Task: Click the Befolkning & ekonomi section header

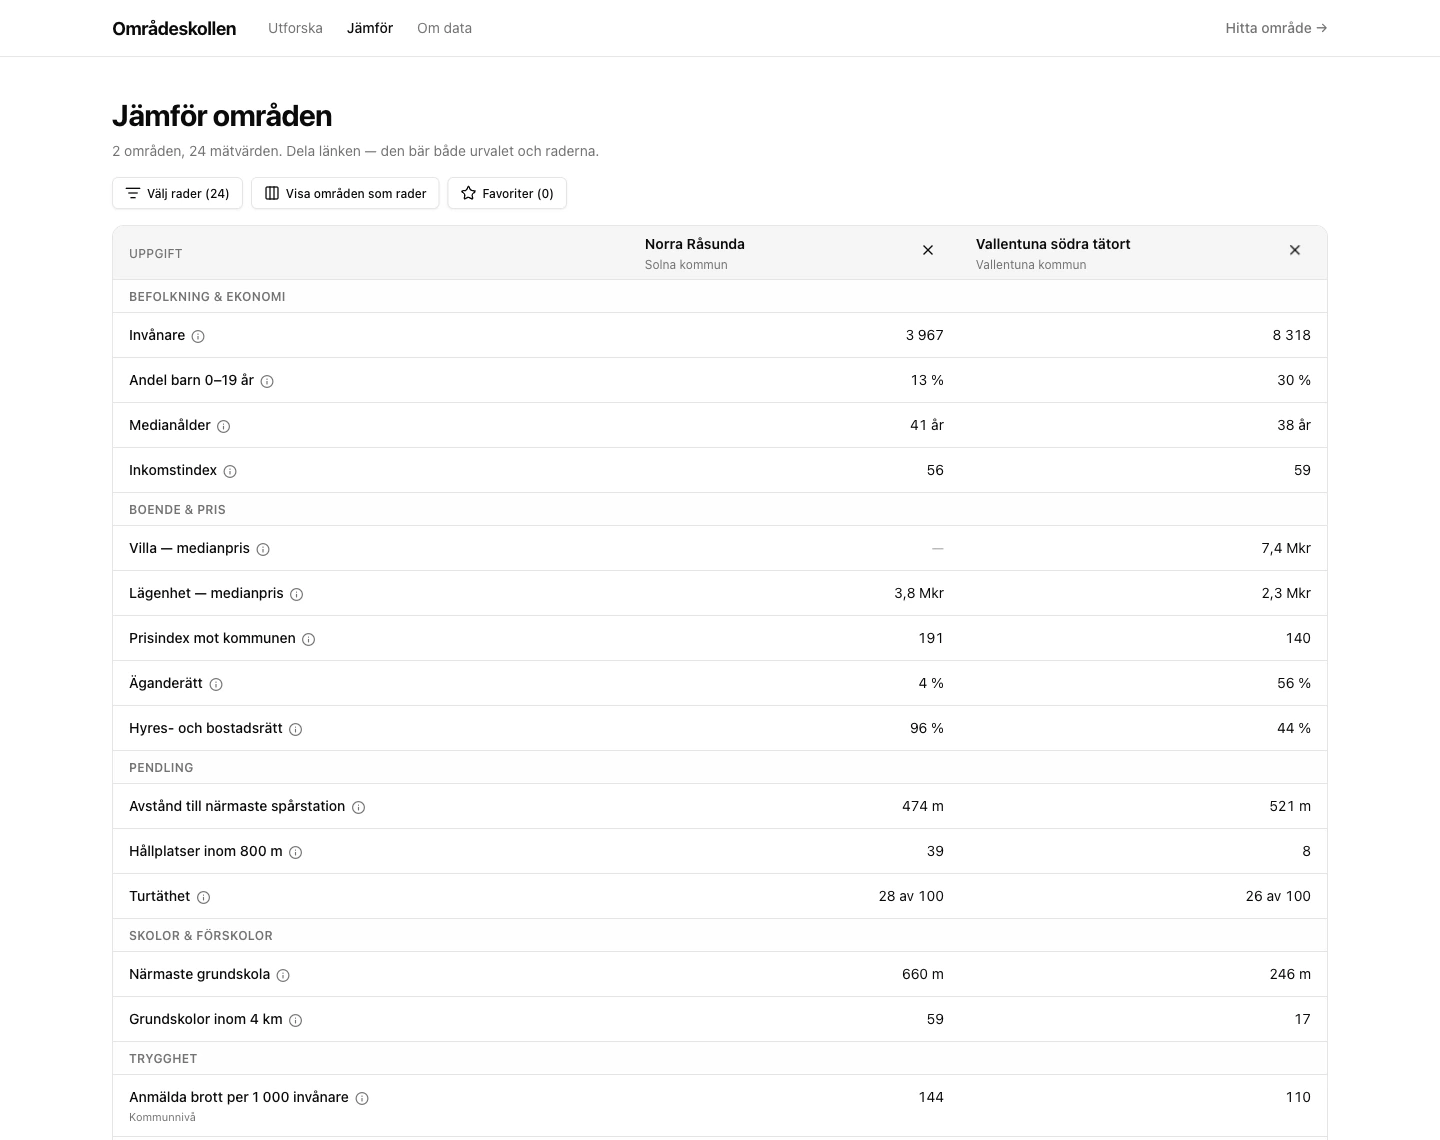Action: click(207, 296)
